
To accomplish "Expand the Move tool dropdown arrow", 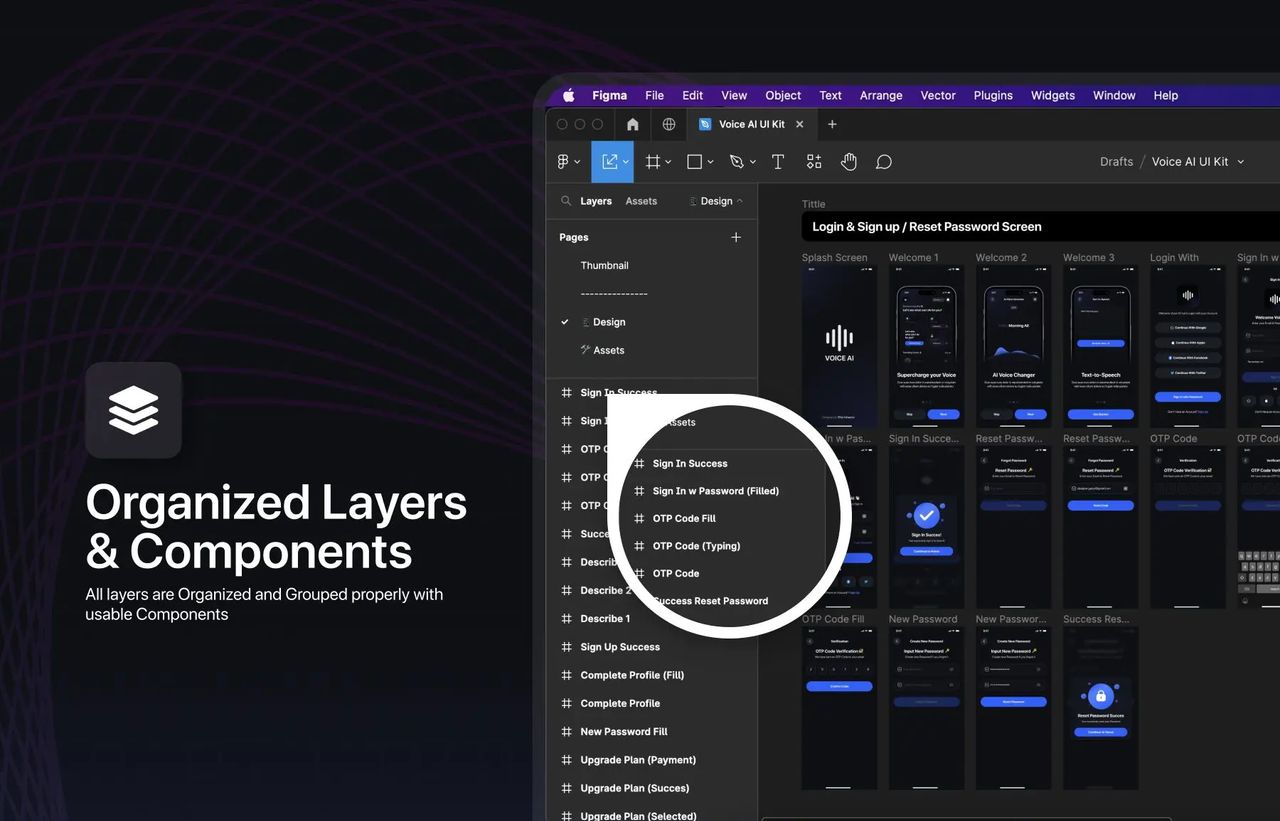I will tap(626, 162).
